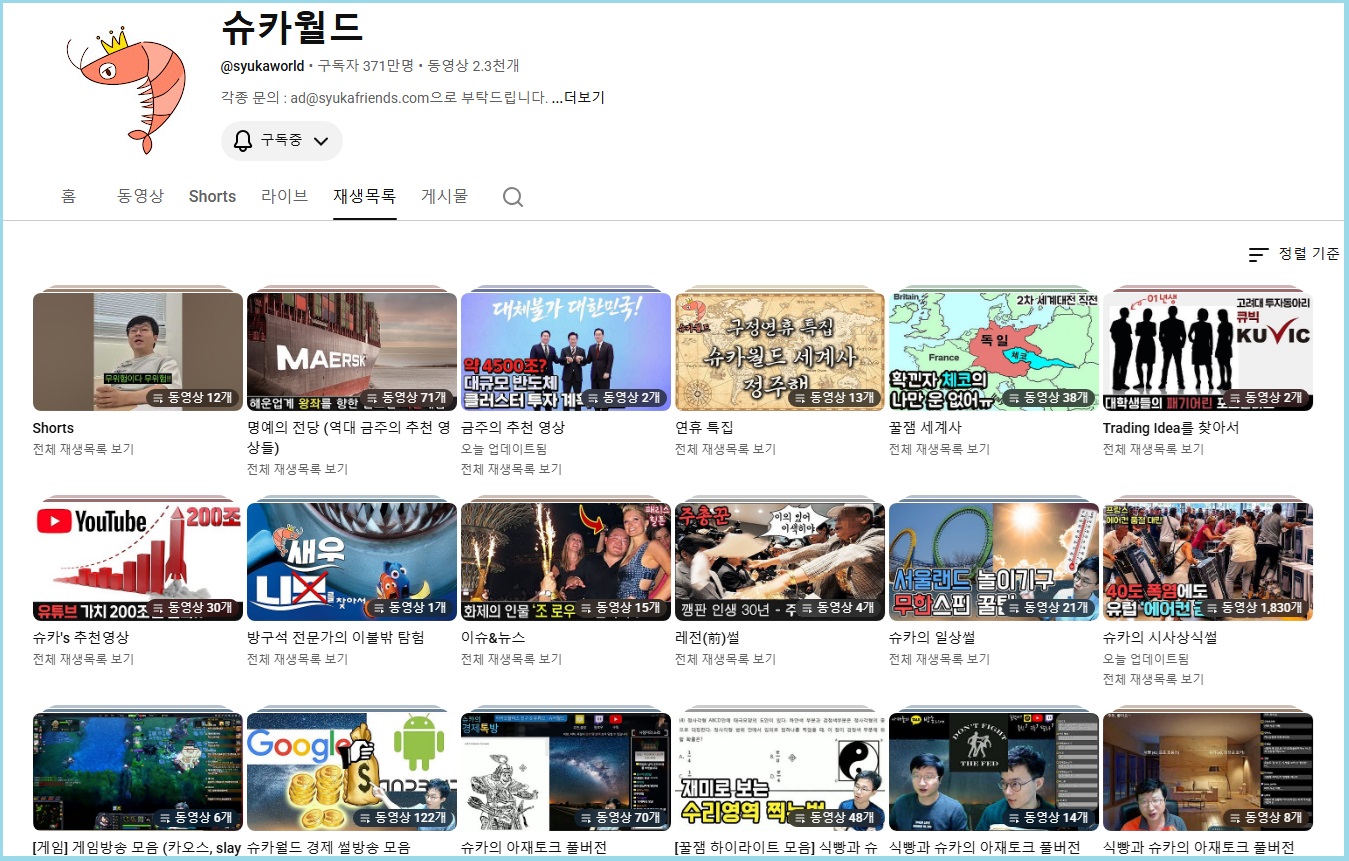The height and width of the screenshot is (861, 1349).
Task: Click the Trading Idea를 찾아서 title
Action: (1171, 428)
